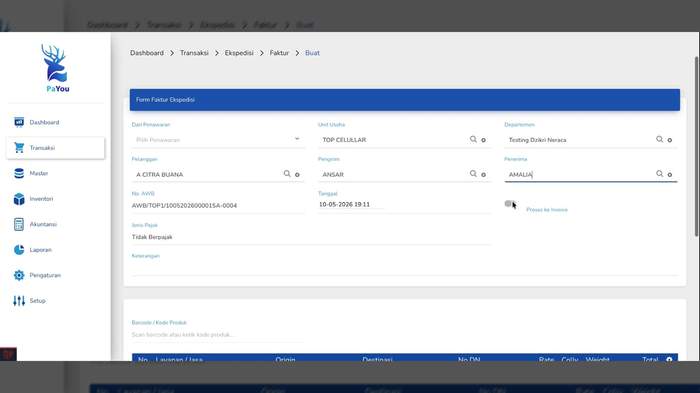Click the Form Faktur Ekspedisi header bar
The image size is (700, 393).
(x=404, y=100)
